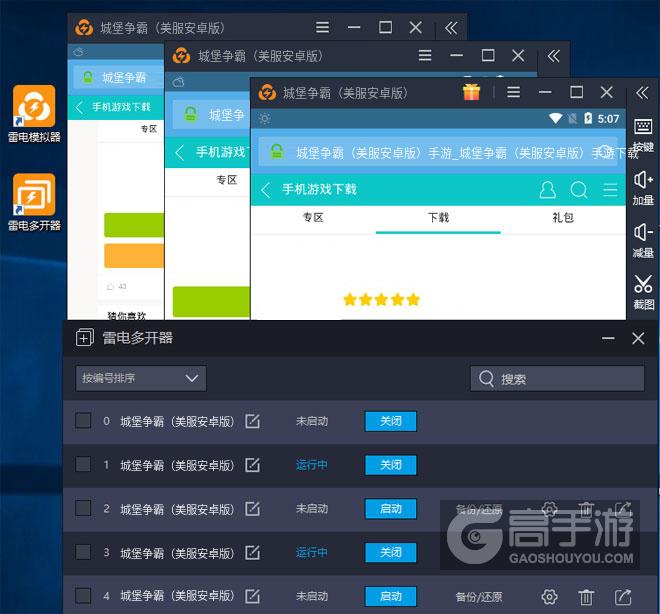Image resolution: width=660 pixels, height=614 pixels.
Task: Click the user profile icon in teal header
Action: 547,190
